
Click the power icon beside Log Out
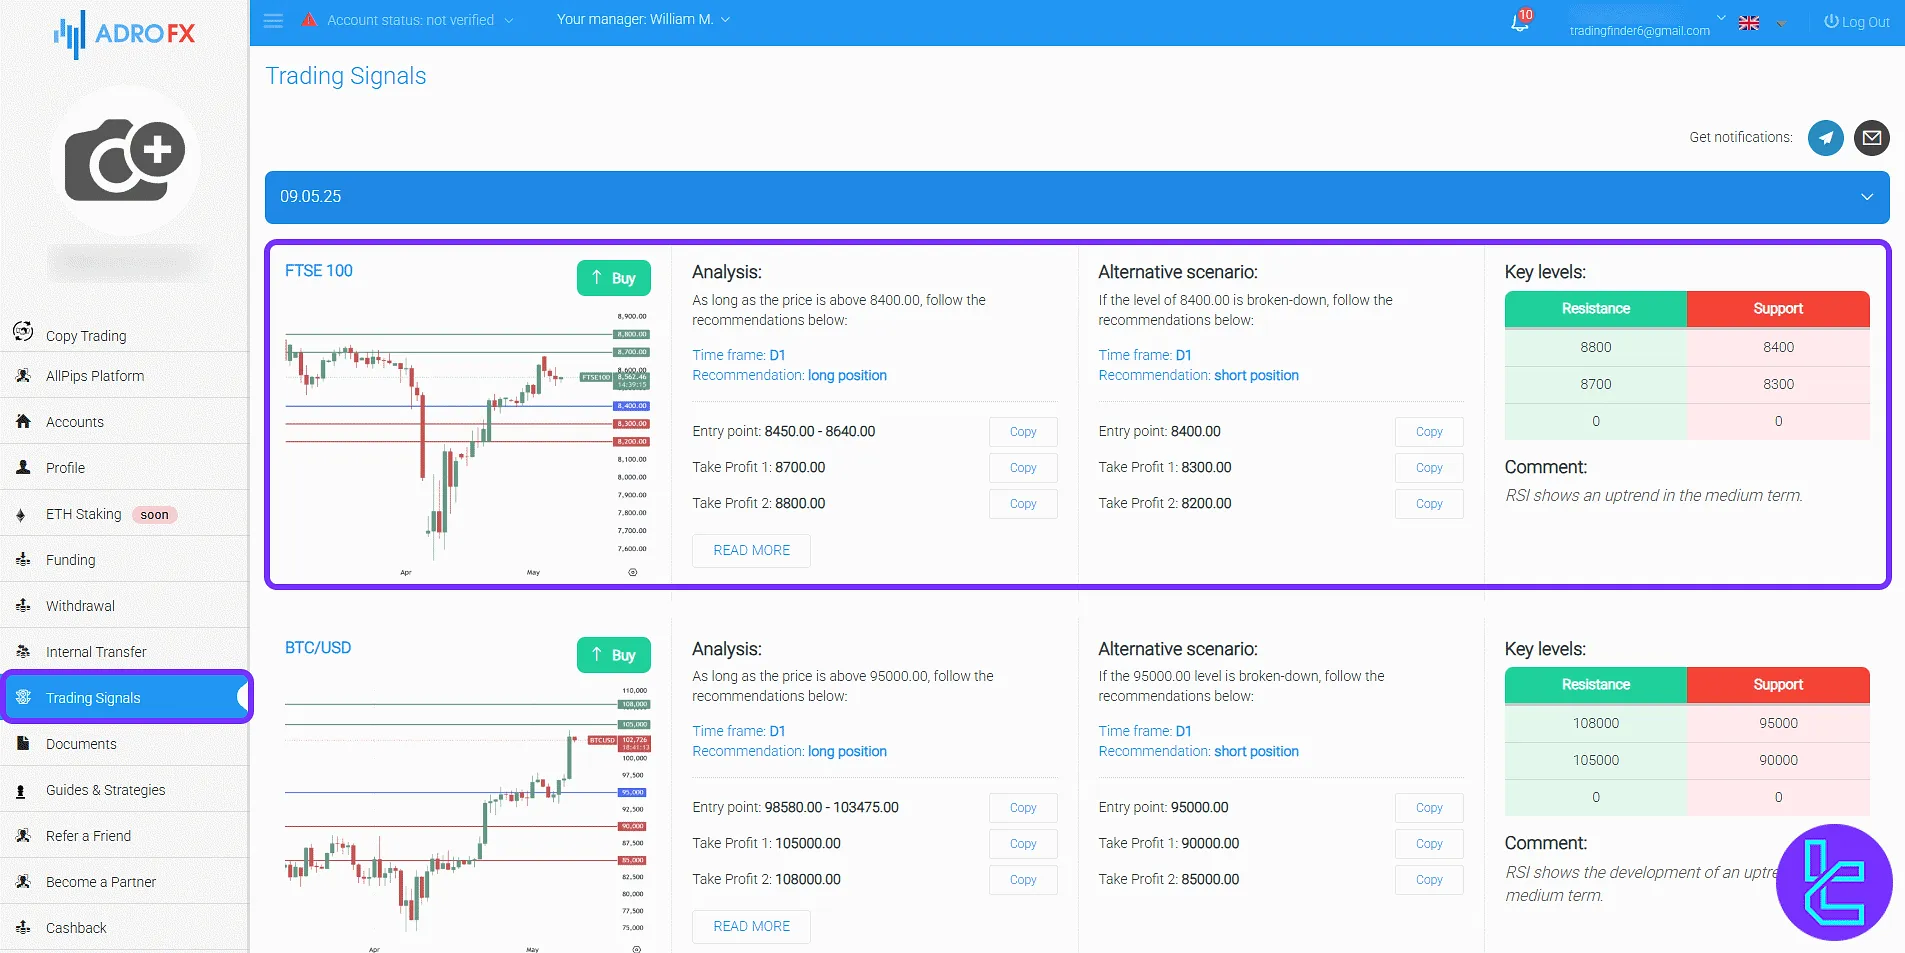pyautogui.click(x=1831, y=21)
